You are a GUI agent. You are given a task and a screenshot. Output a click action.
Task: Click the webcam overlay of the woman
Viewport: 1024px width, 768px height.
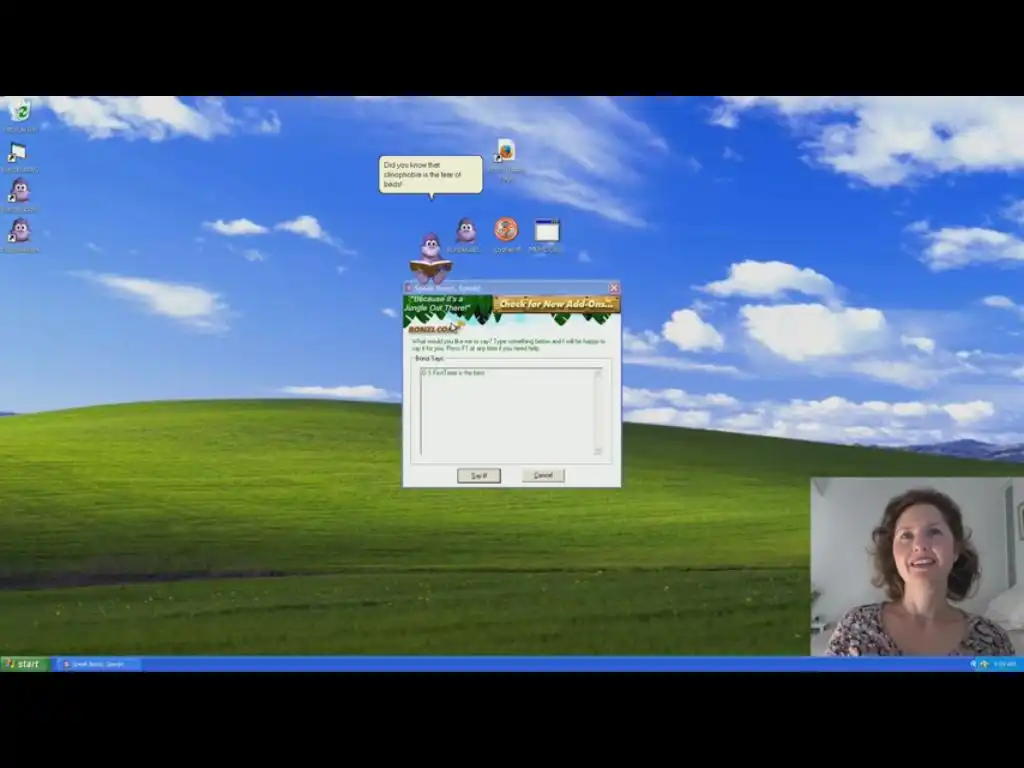tap(917, 566)
